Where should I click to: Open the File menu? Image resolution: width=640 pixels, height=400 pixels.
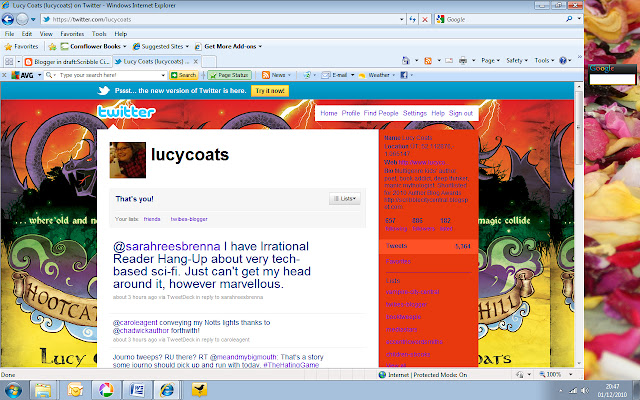tap(9, 34)
